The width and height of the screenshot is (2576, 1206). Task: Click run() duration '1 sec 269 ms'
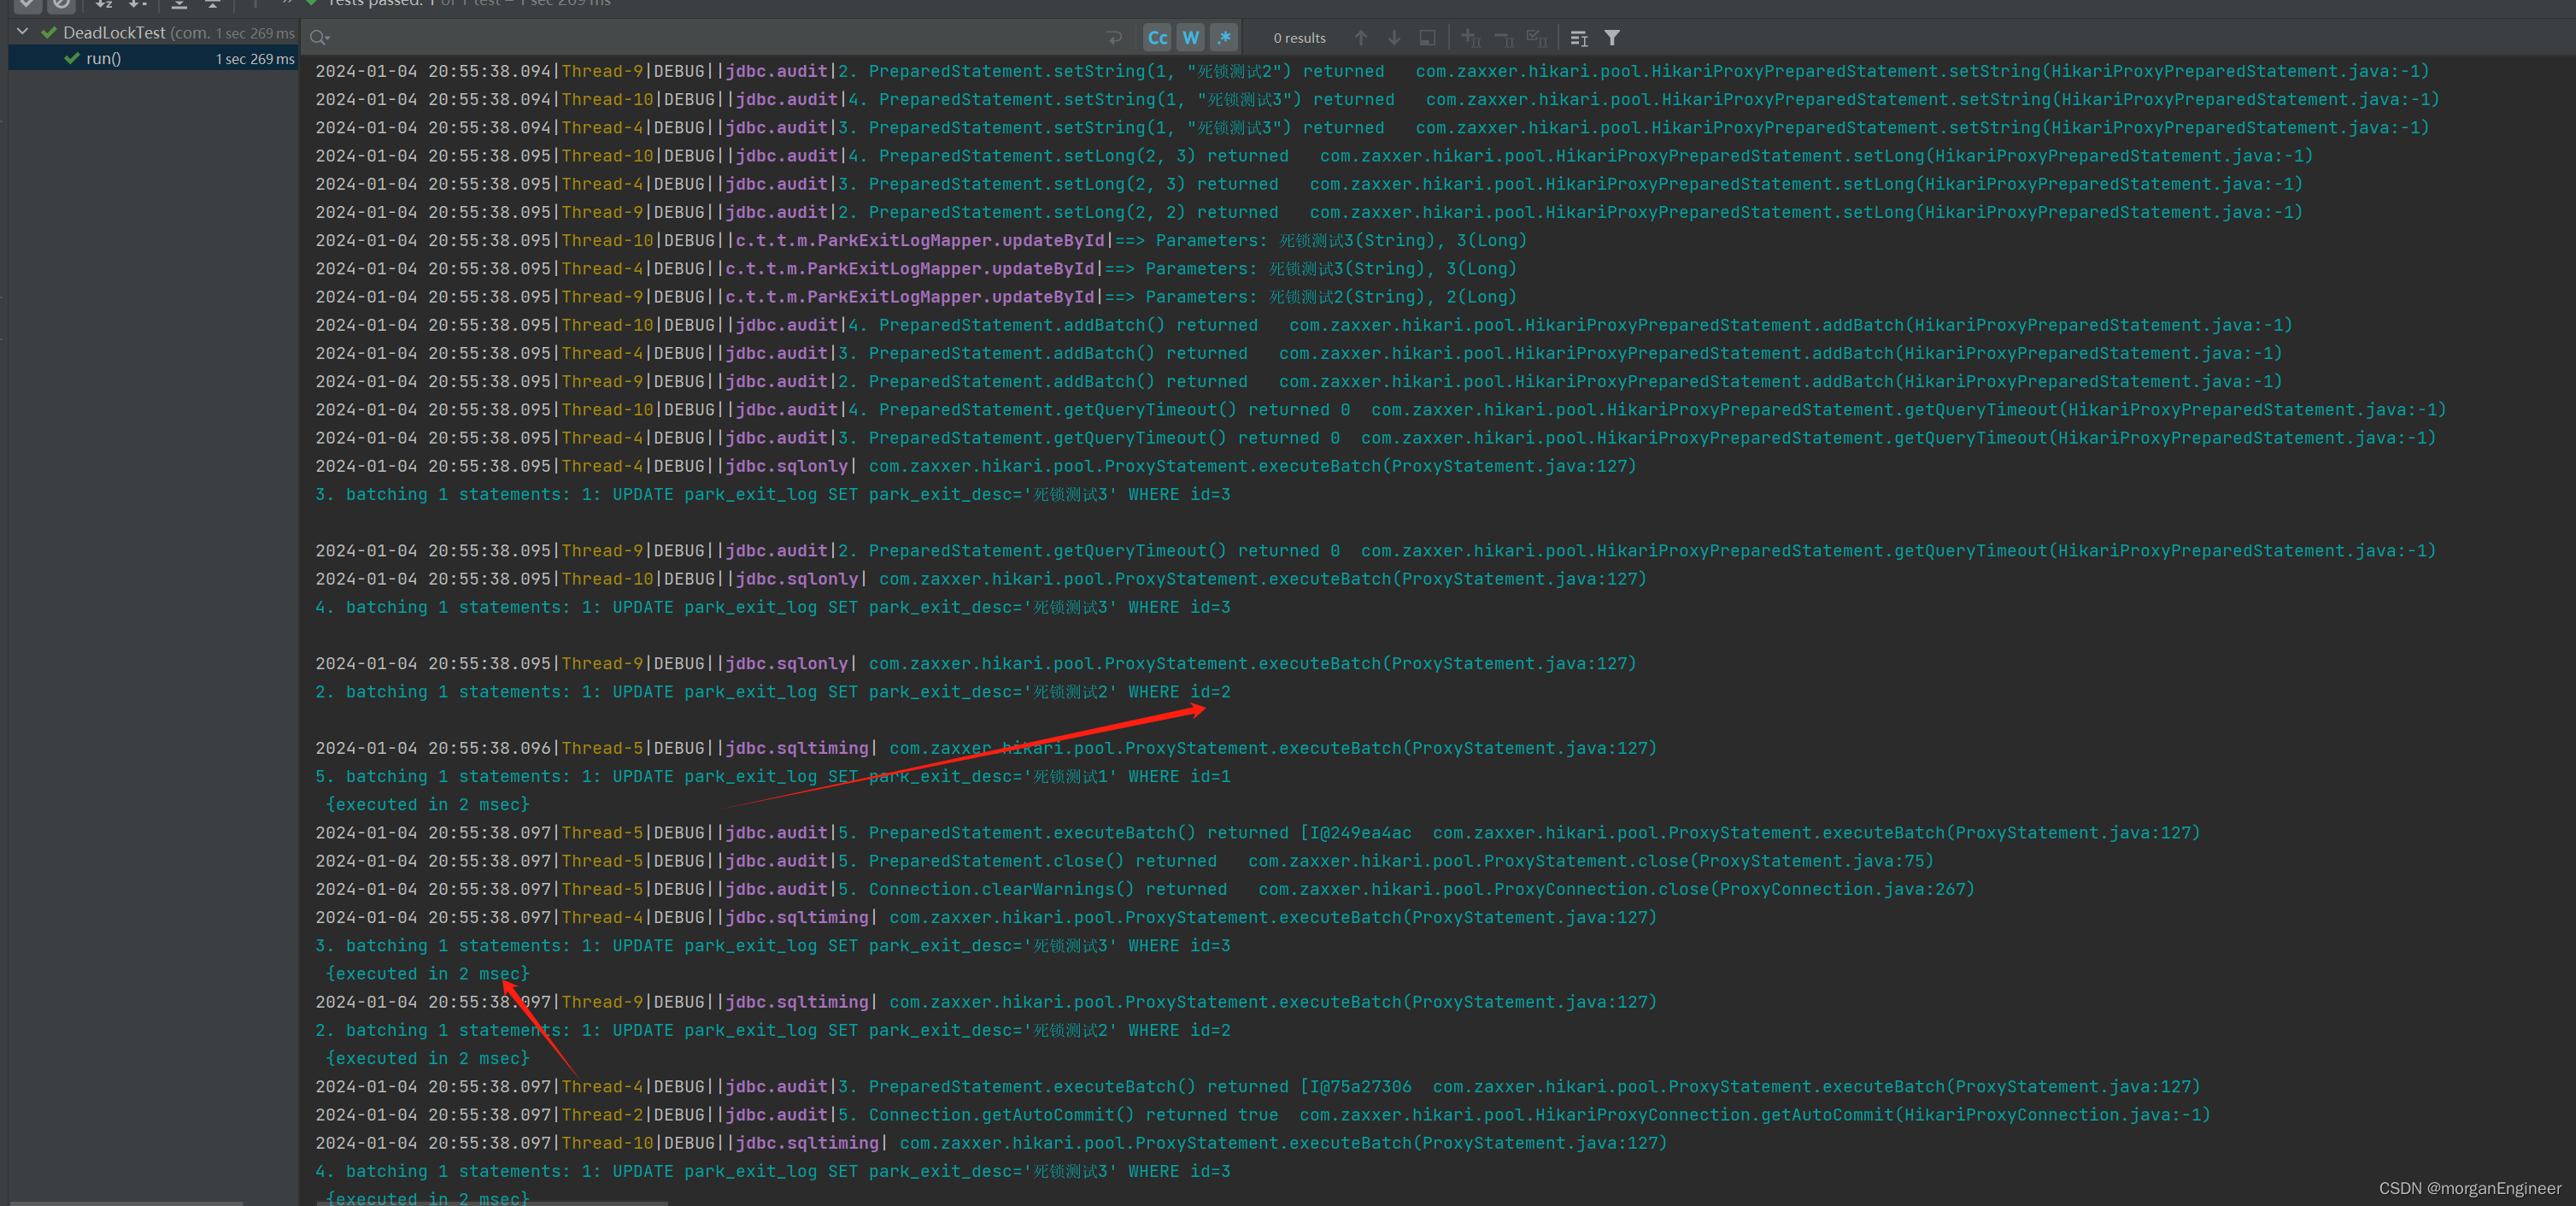tap(255, 59)
